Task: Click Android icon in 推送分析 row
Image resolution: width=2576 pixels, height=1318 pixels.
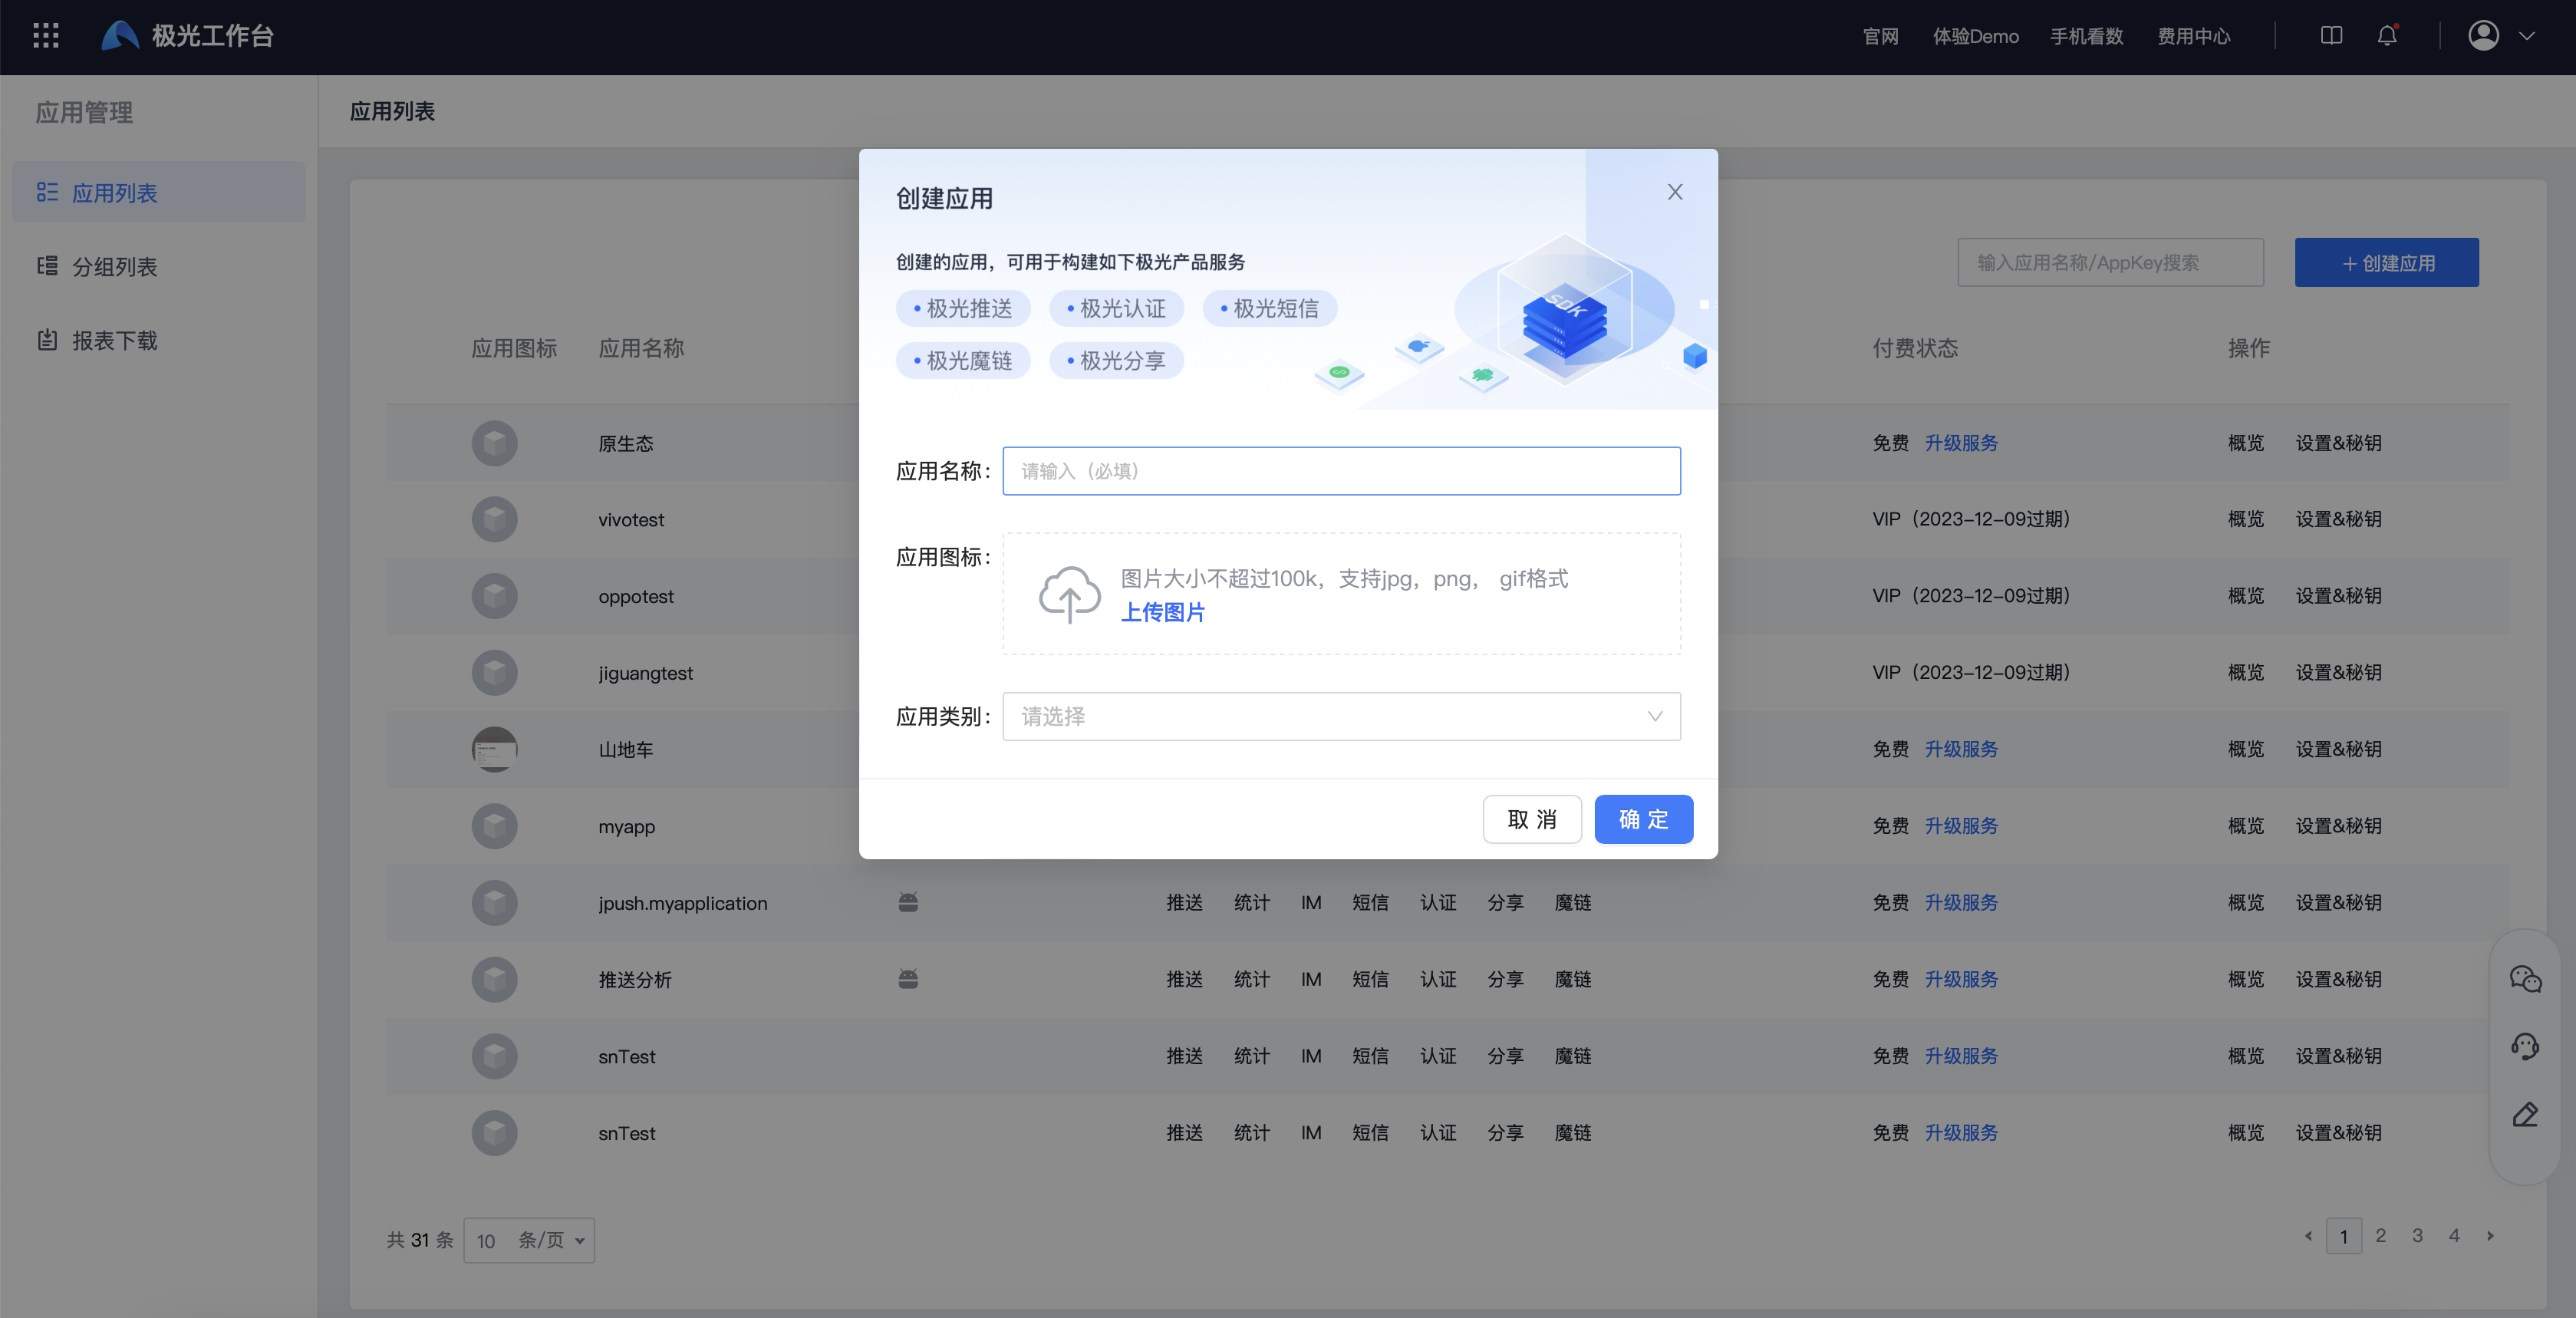Action: click(x=908, y=980)
